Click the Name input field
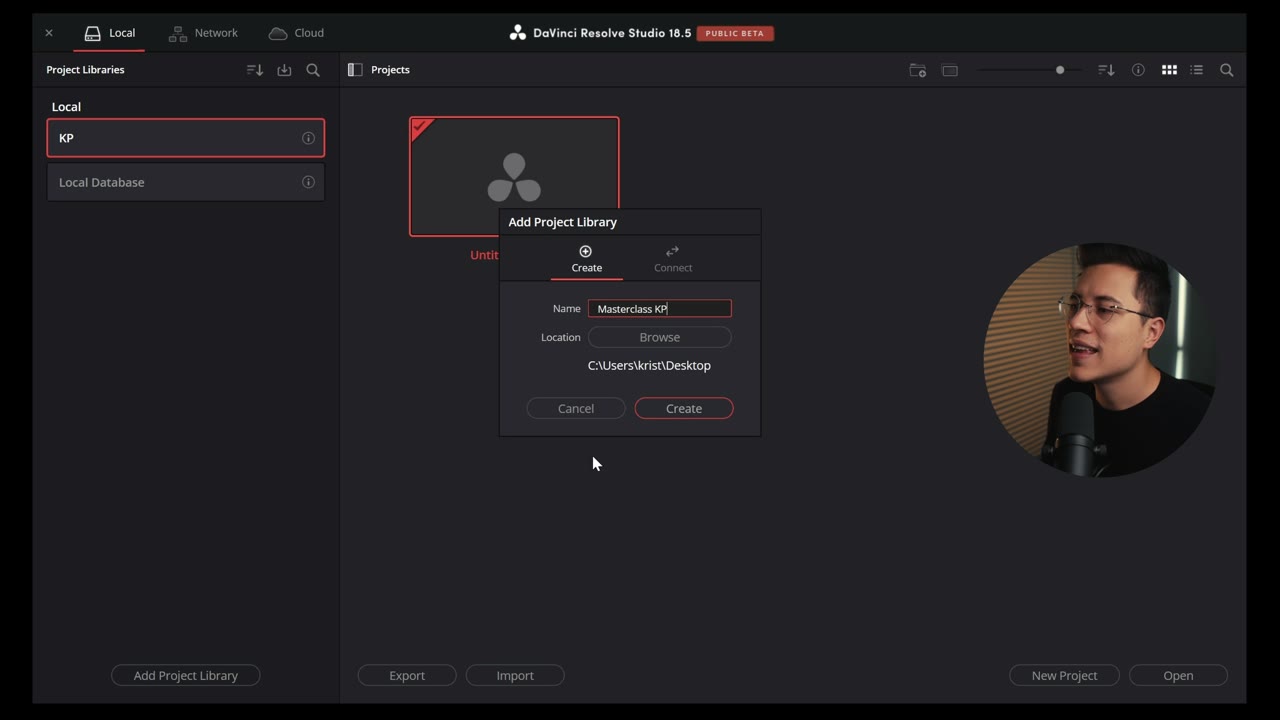This screenshot has height=720, width=1280. pos(660,309)
